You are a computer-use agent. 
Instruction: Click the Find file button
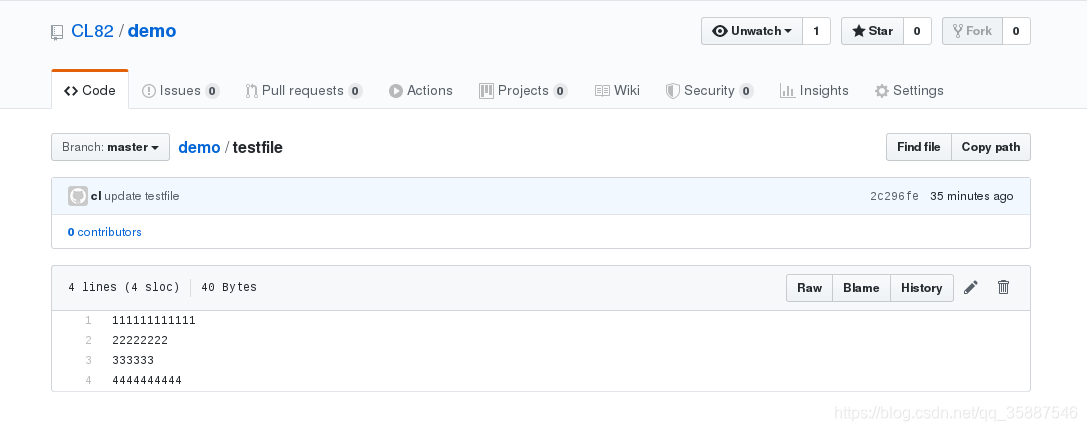click(919, 147)
